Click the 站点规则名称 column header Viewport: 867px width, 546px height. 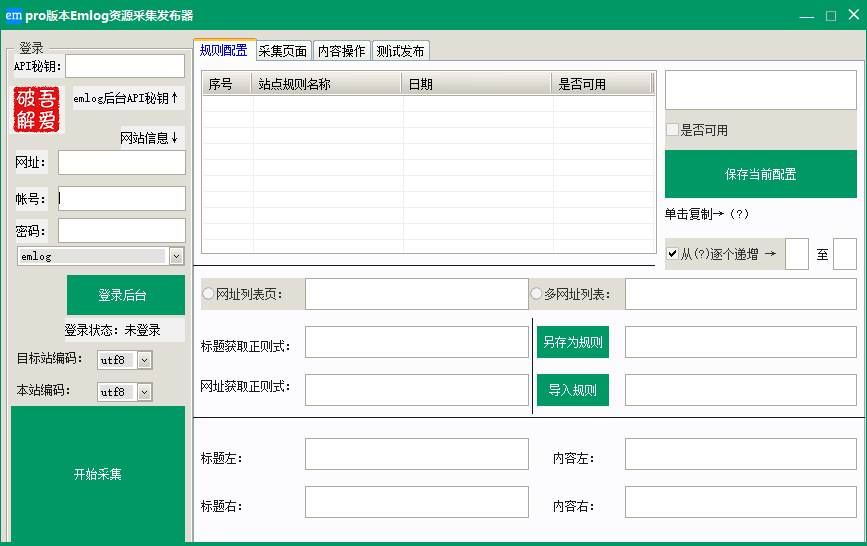click(x=327, y=84)
